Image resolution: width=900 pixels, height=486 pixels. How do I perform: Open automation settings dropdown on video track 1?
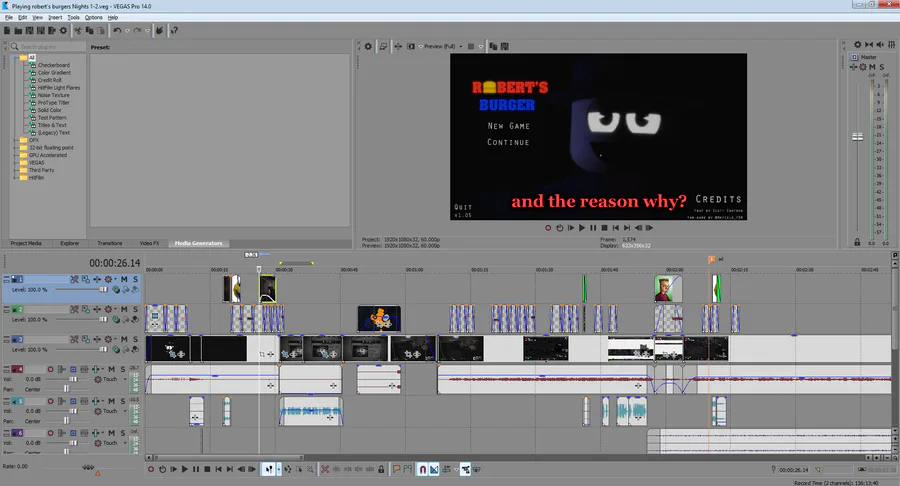(115, 279)
